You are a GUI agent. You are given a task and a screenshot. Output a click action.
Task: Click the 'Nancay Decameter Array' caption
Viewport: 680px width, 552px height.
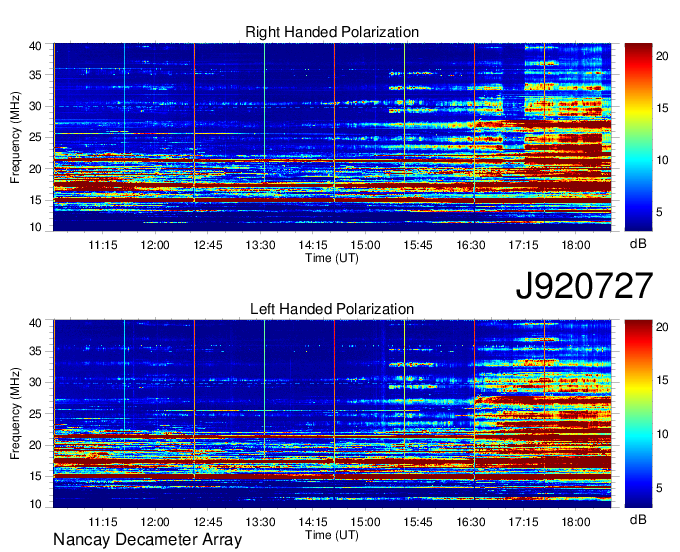pos(147,540)
